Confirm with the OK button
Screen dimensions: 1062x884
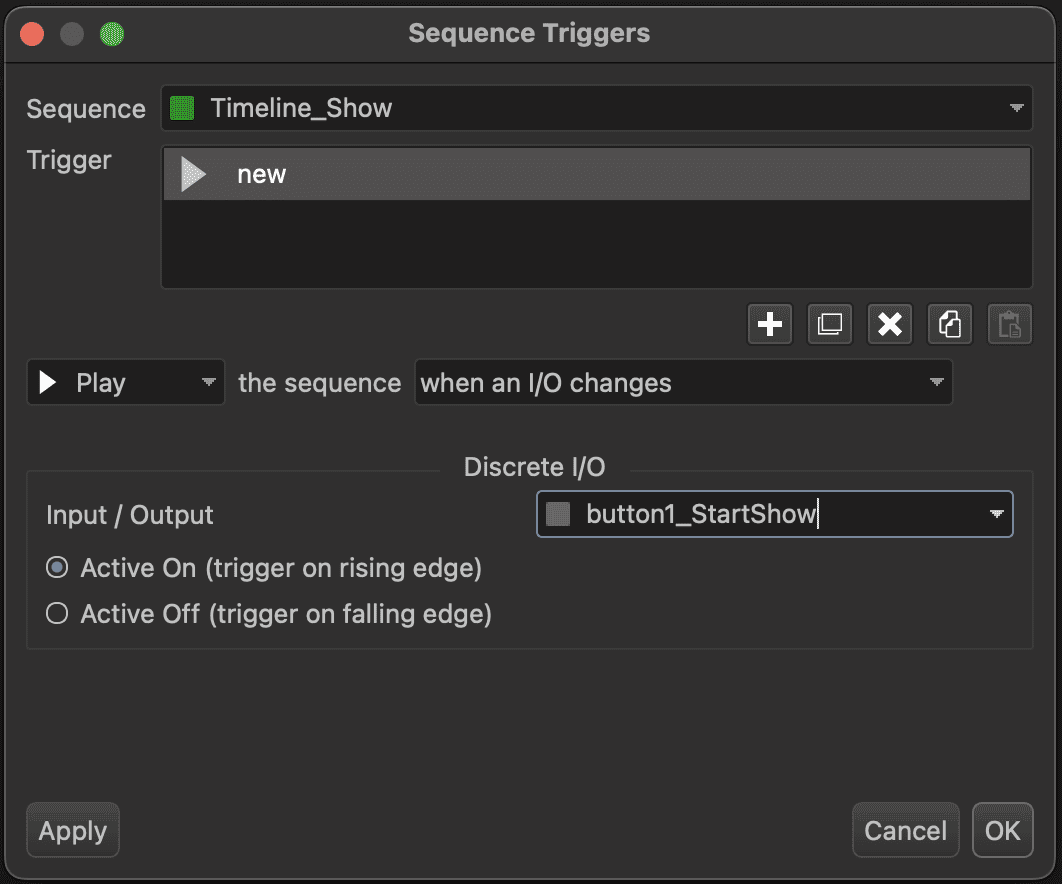pyautogui.click(x=1002, y=831)
